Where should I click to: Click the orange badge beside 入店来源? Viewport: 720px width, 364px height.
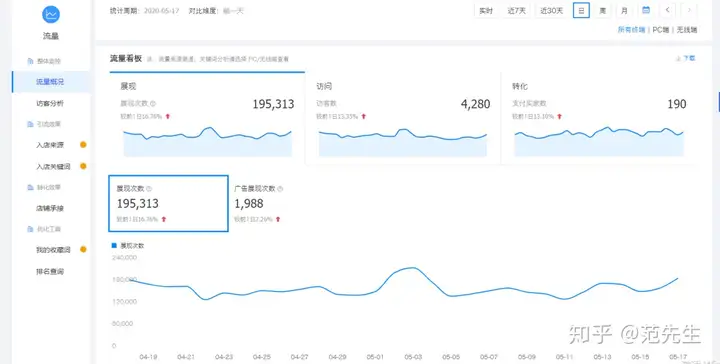coord(83,145)
